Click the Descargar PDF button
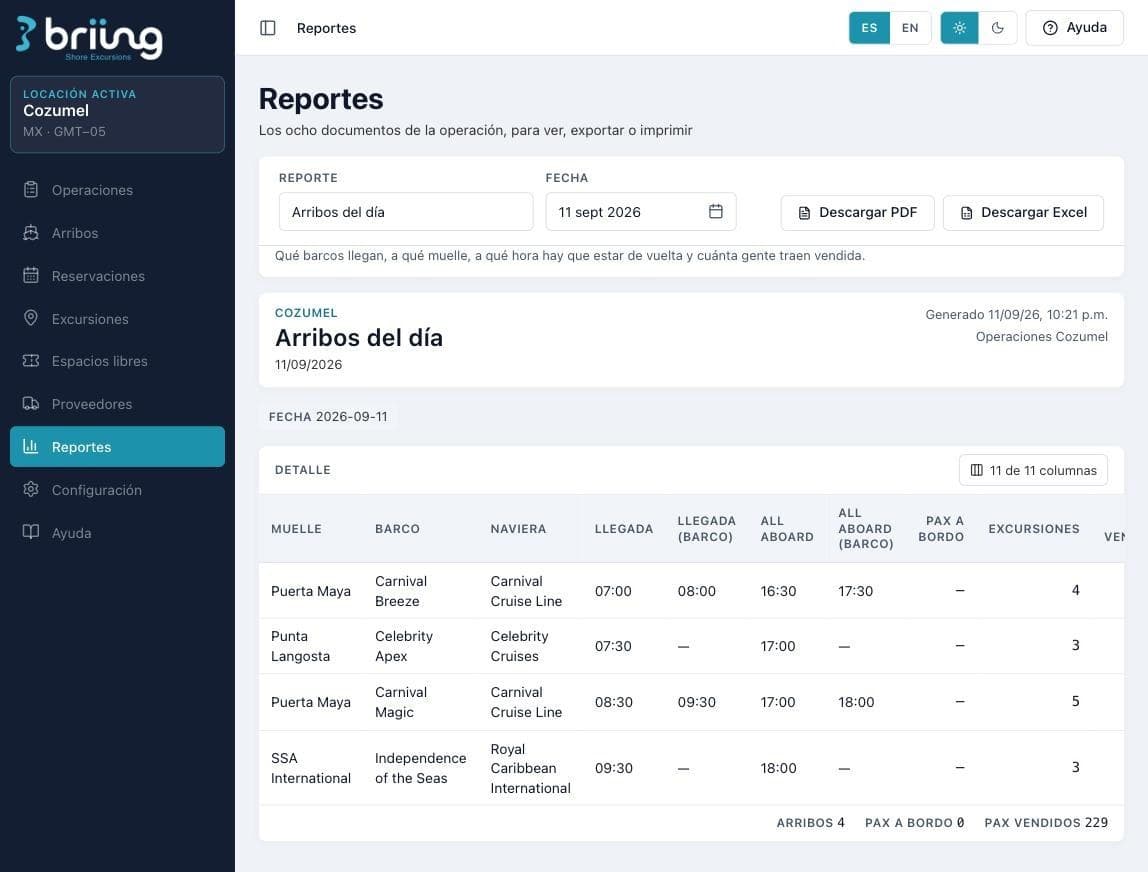The image size is (1148, 872). coord(857,212)
